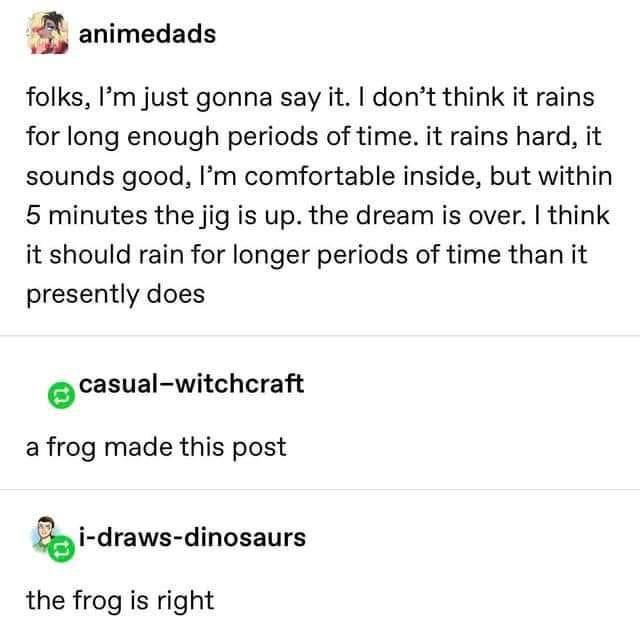Click the phrase "5 minutes" in the post
This screenshot has width=640, height=644.
pos(87,216)
